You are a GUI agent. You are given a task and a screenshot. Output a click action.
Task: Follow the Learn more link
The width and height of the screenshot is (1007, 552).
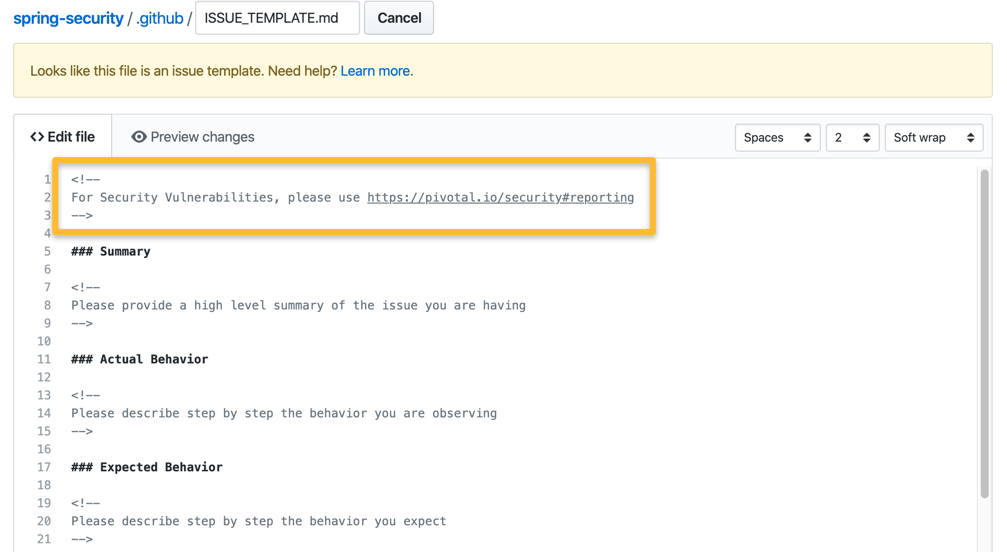375,71
